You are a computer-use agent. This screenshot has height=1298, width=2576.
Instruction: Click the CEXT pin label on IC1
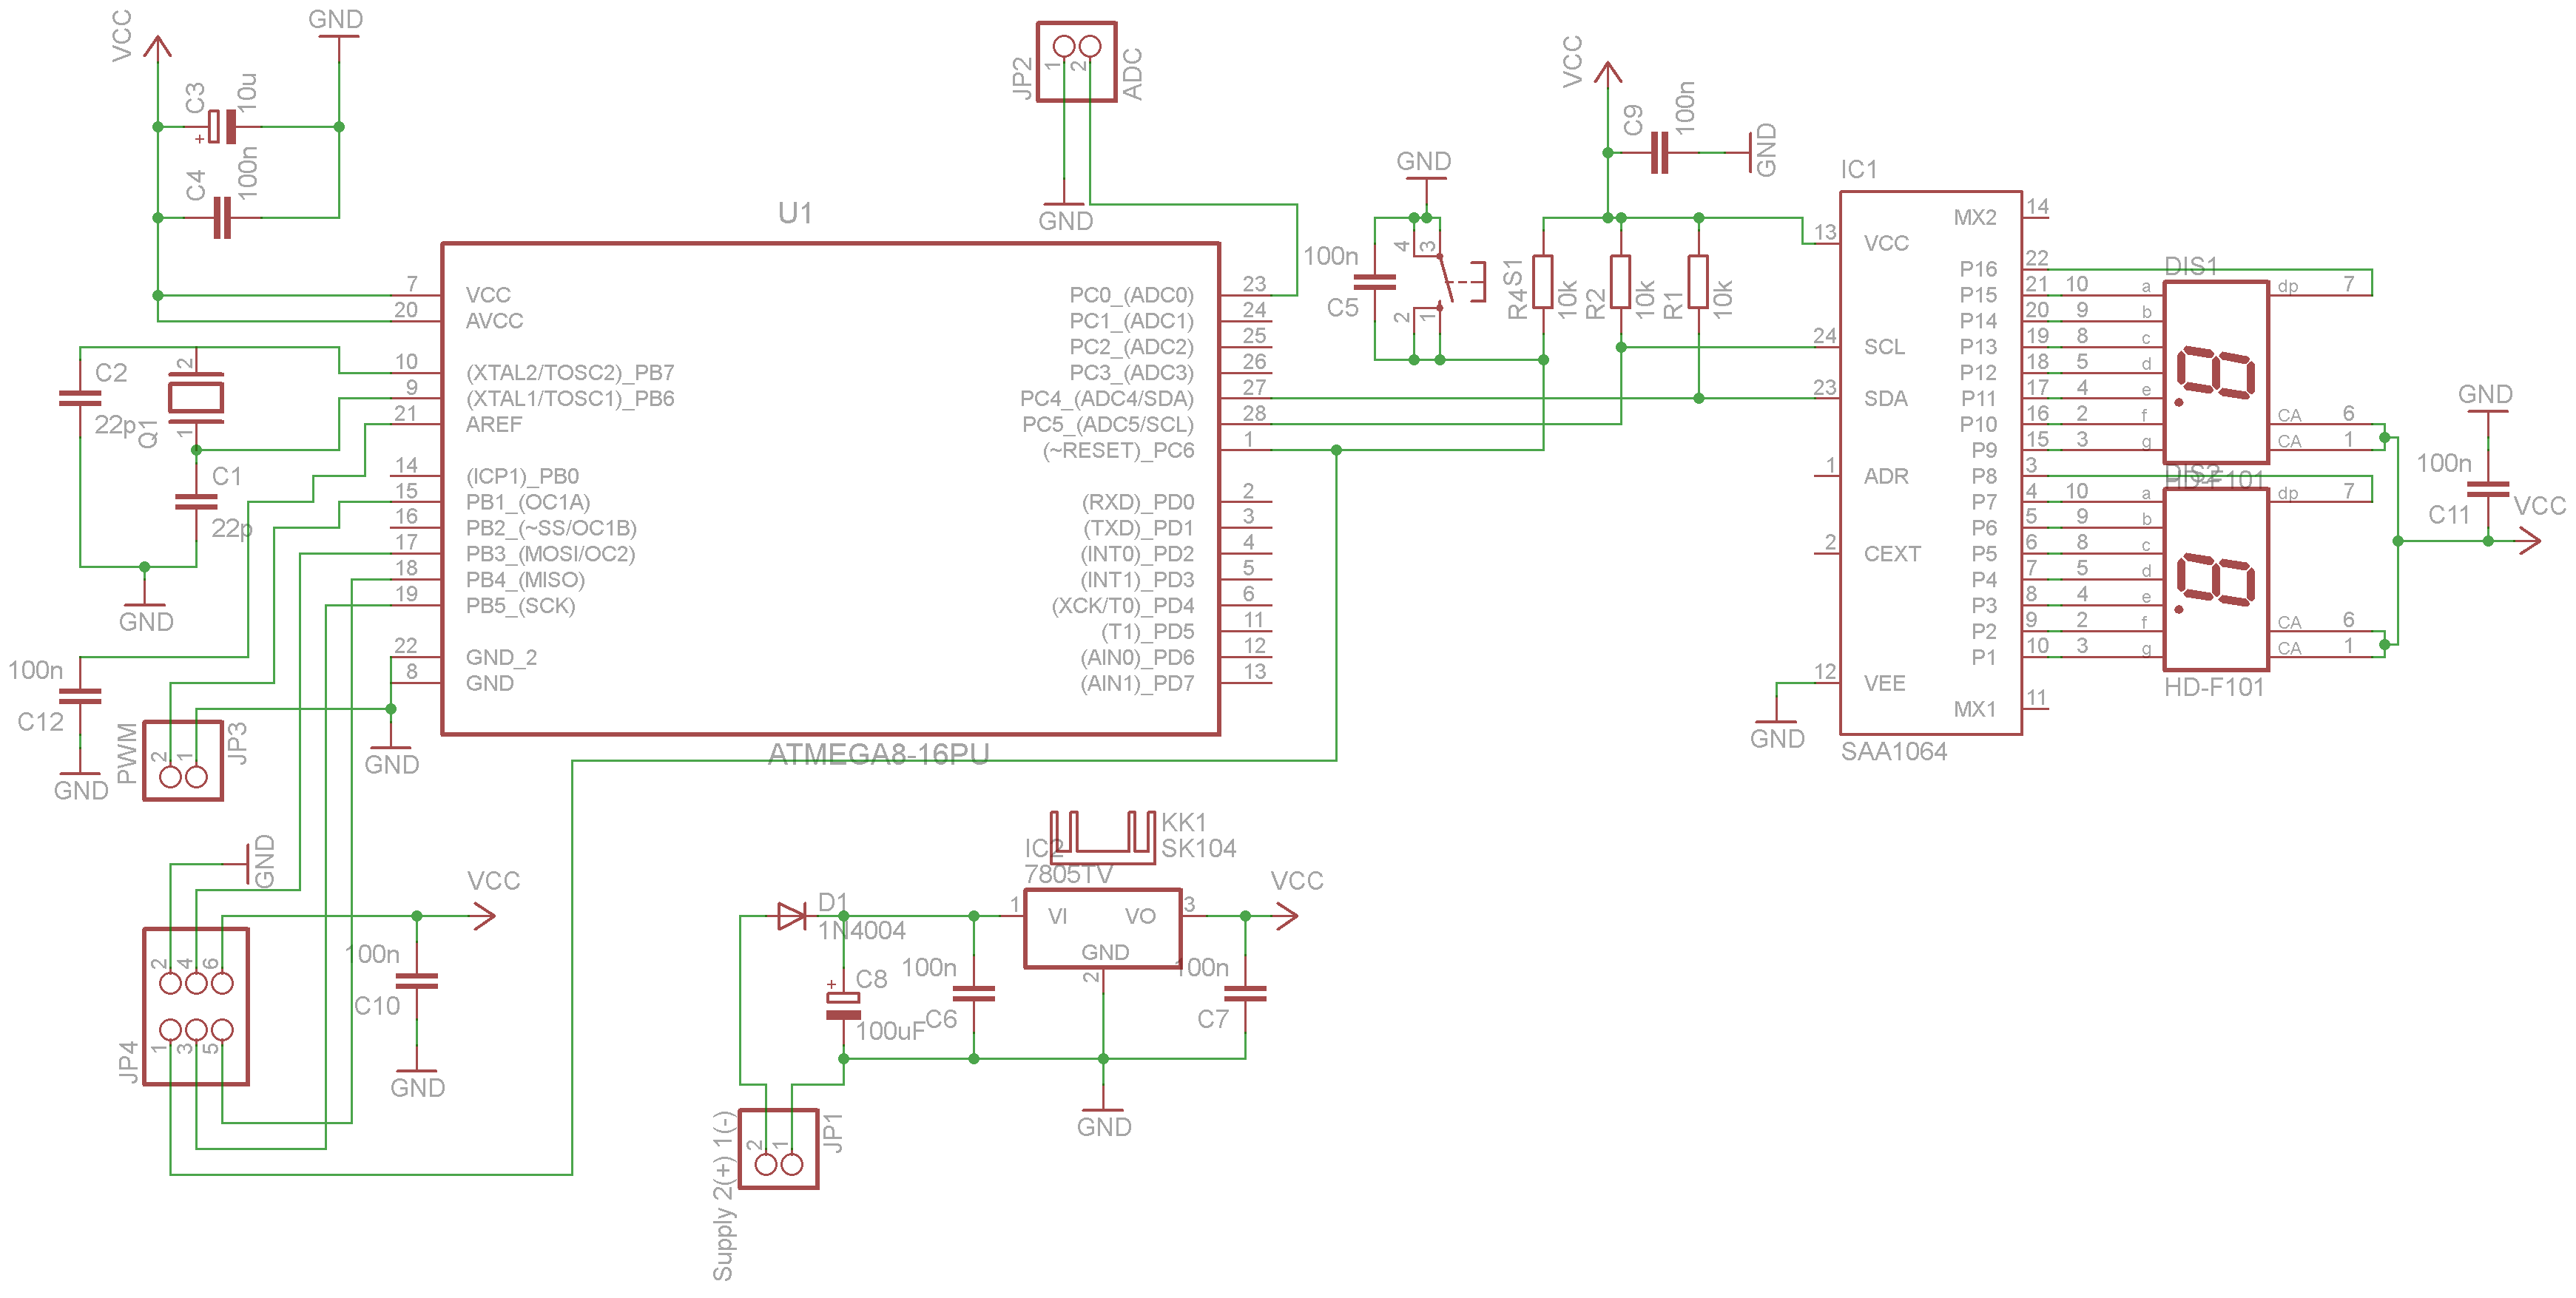coord(1892,554)
